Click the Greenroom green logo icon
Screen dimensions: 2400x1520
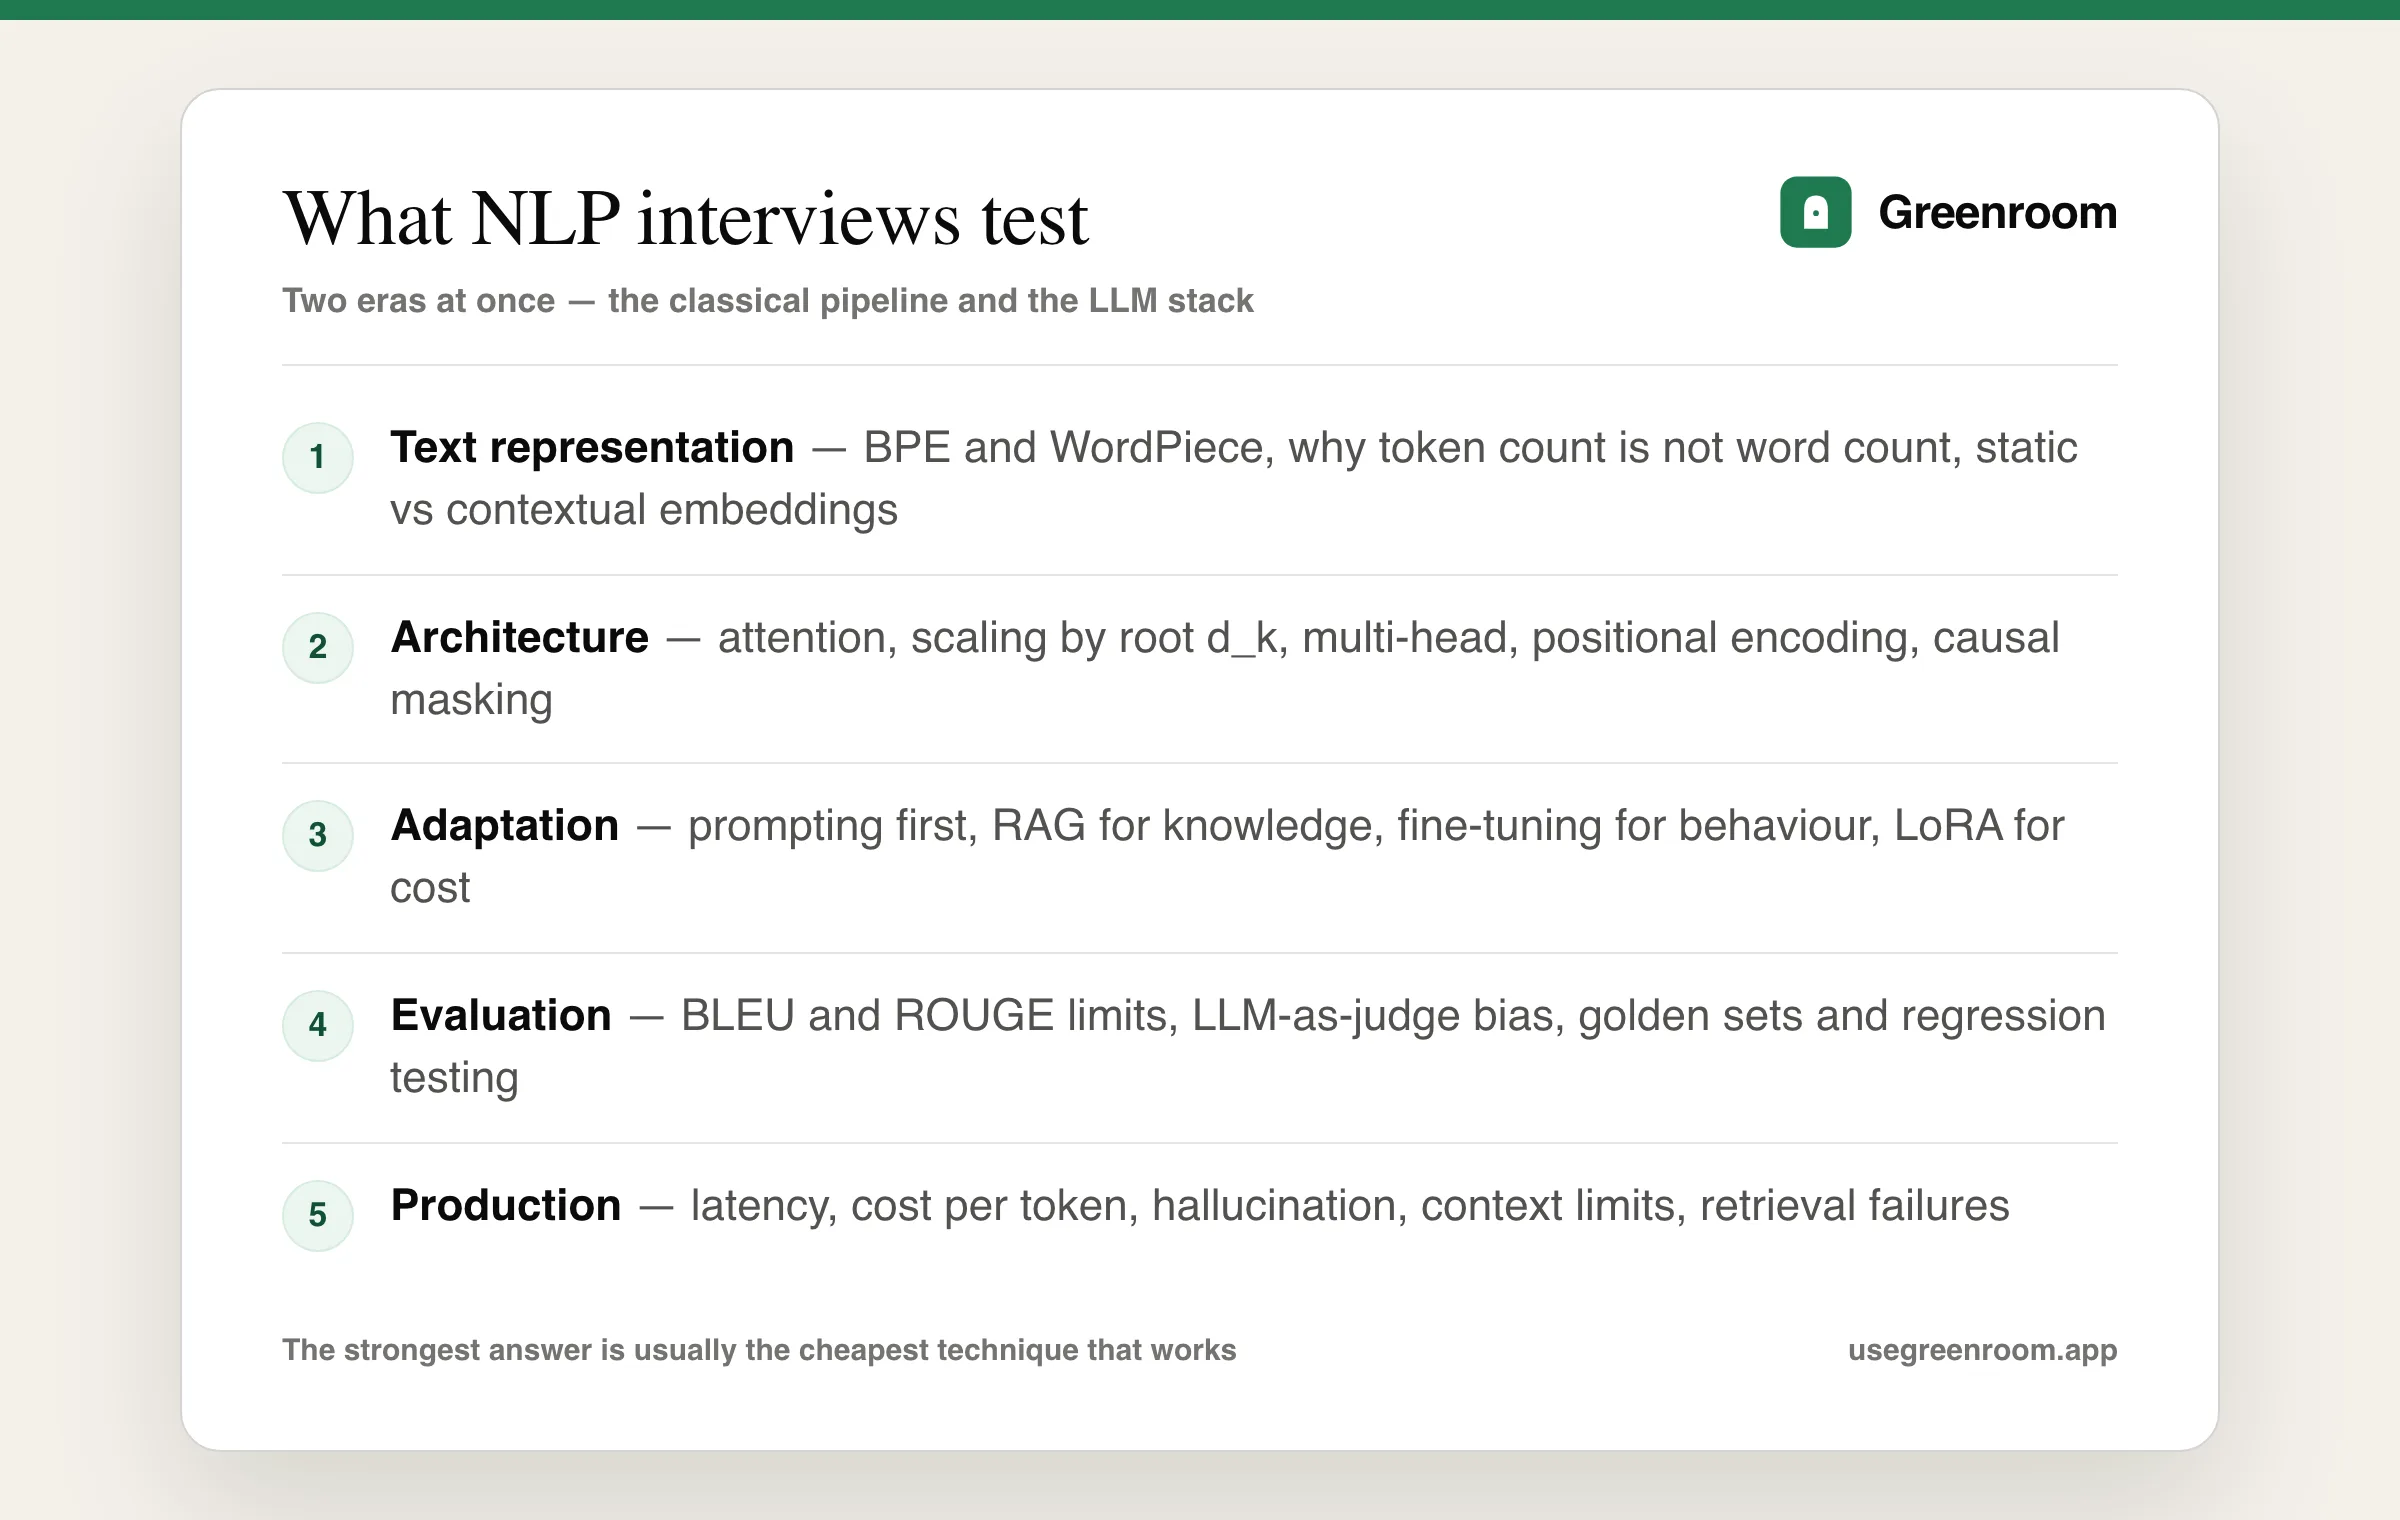coord(1815,212)
